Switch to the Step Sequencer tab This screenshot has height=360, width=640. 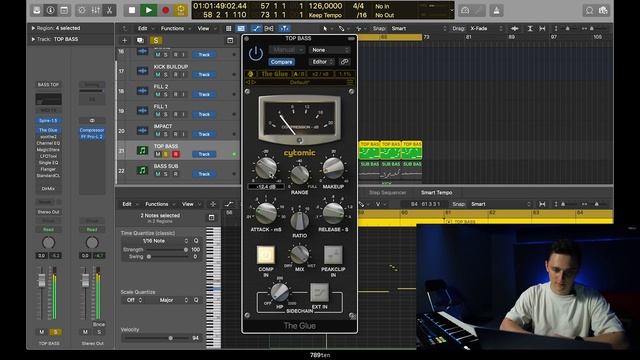coord(387,193)
